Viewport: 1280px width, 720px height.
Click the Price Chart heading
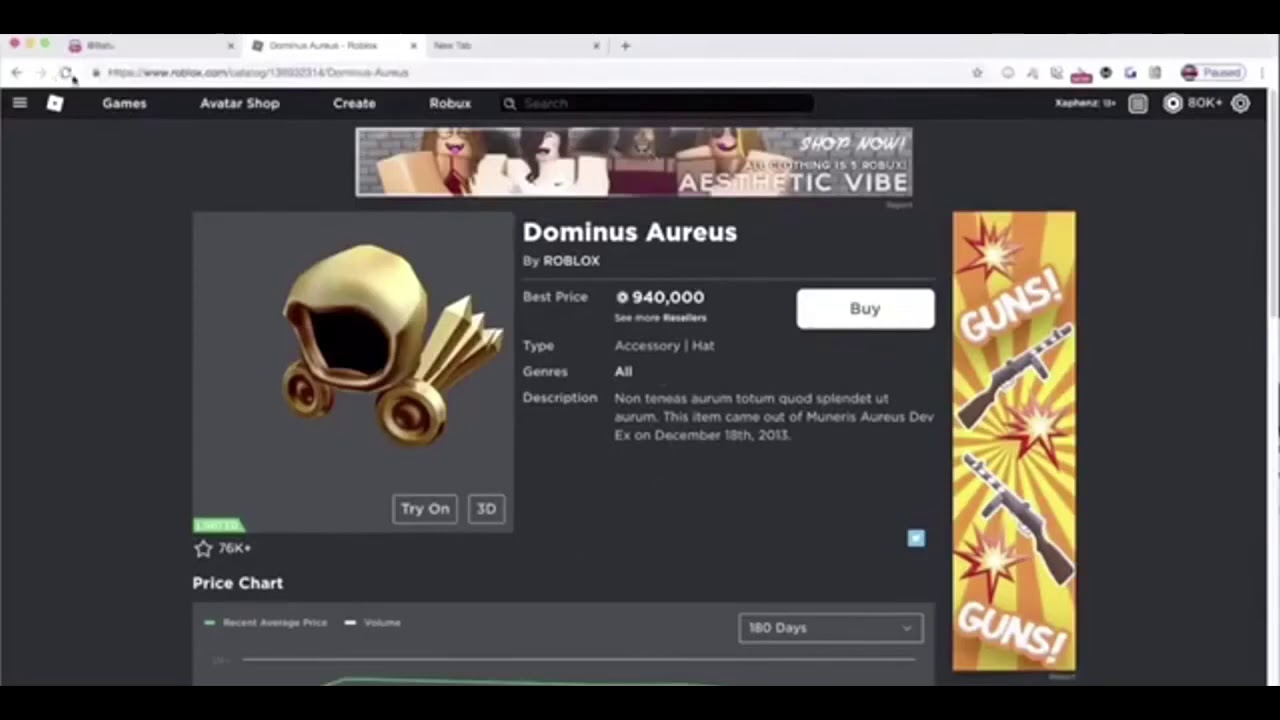(x=238, y=583)
